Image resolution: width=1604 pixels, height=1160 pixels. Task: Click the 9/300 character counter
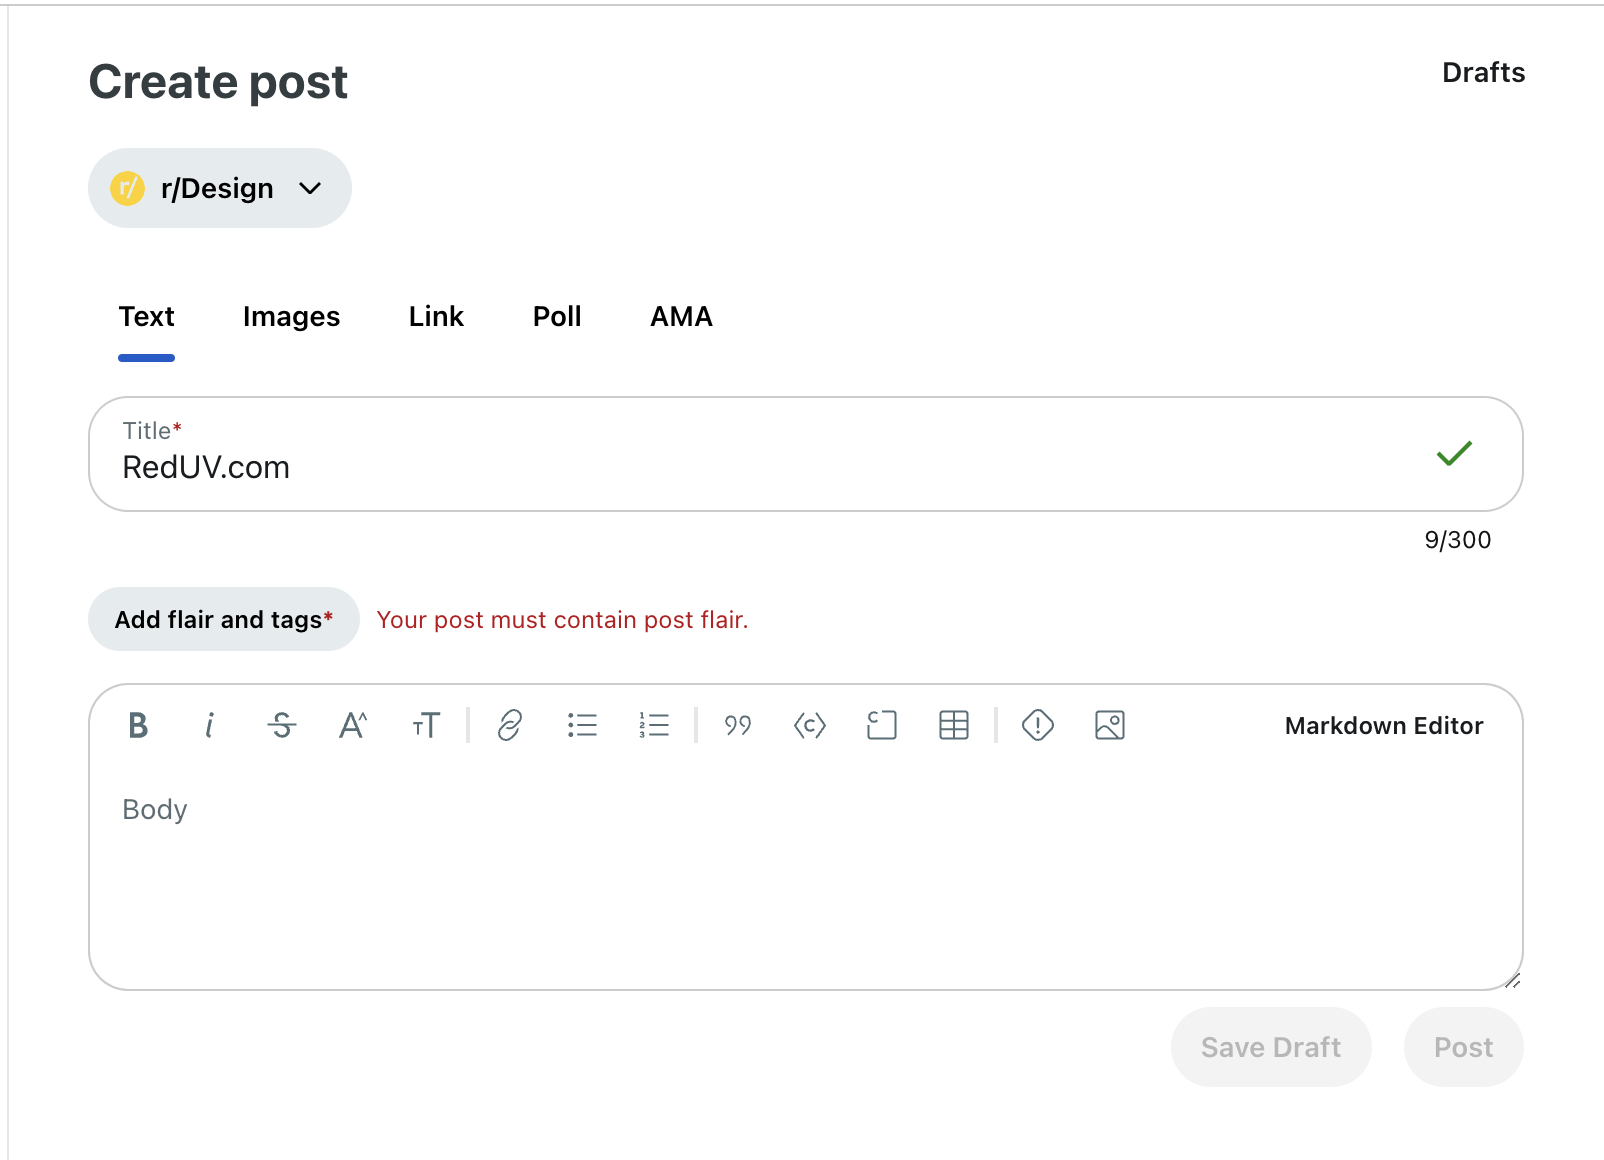(x=1457, y=540)
